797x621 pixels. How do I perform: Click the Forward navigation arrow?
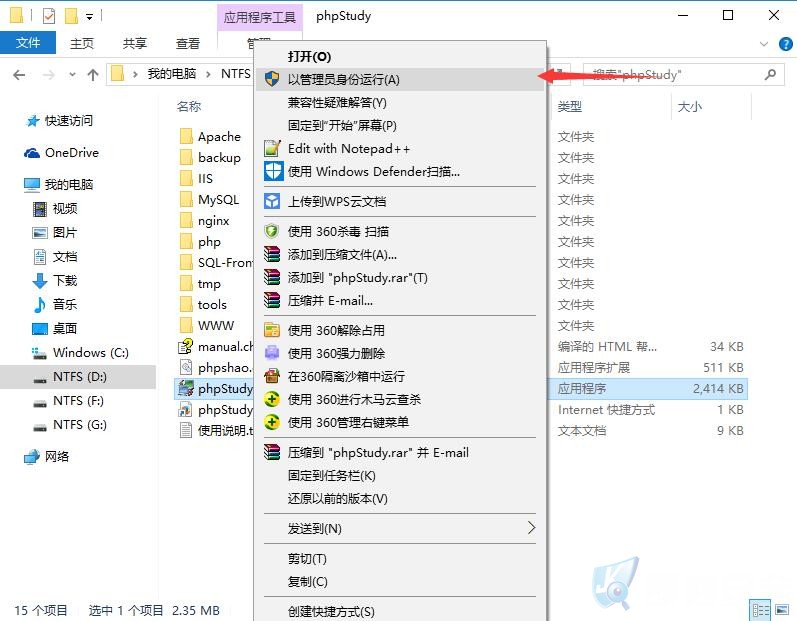(x=49, y=75)
